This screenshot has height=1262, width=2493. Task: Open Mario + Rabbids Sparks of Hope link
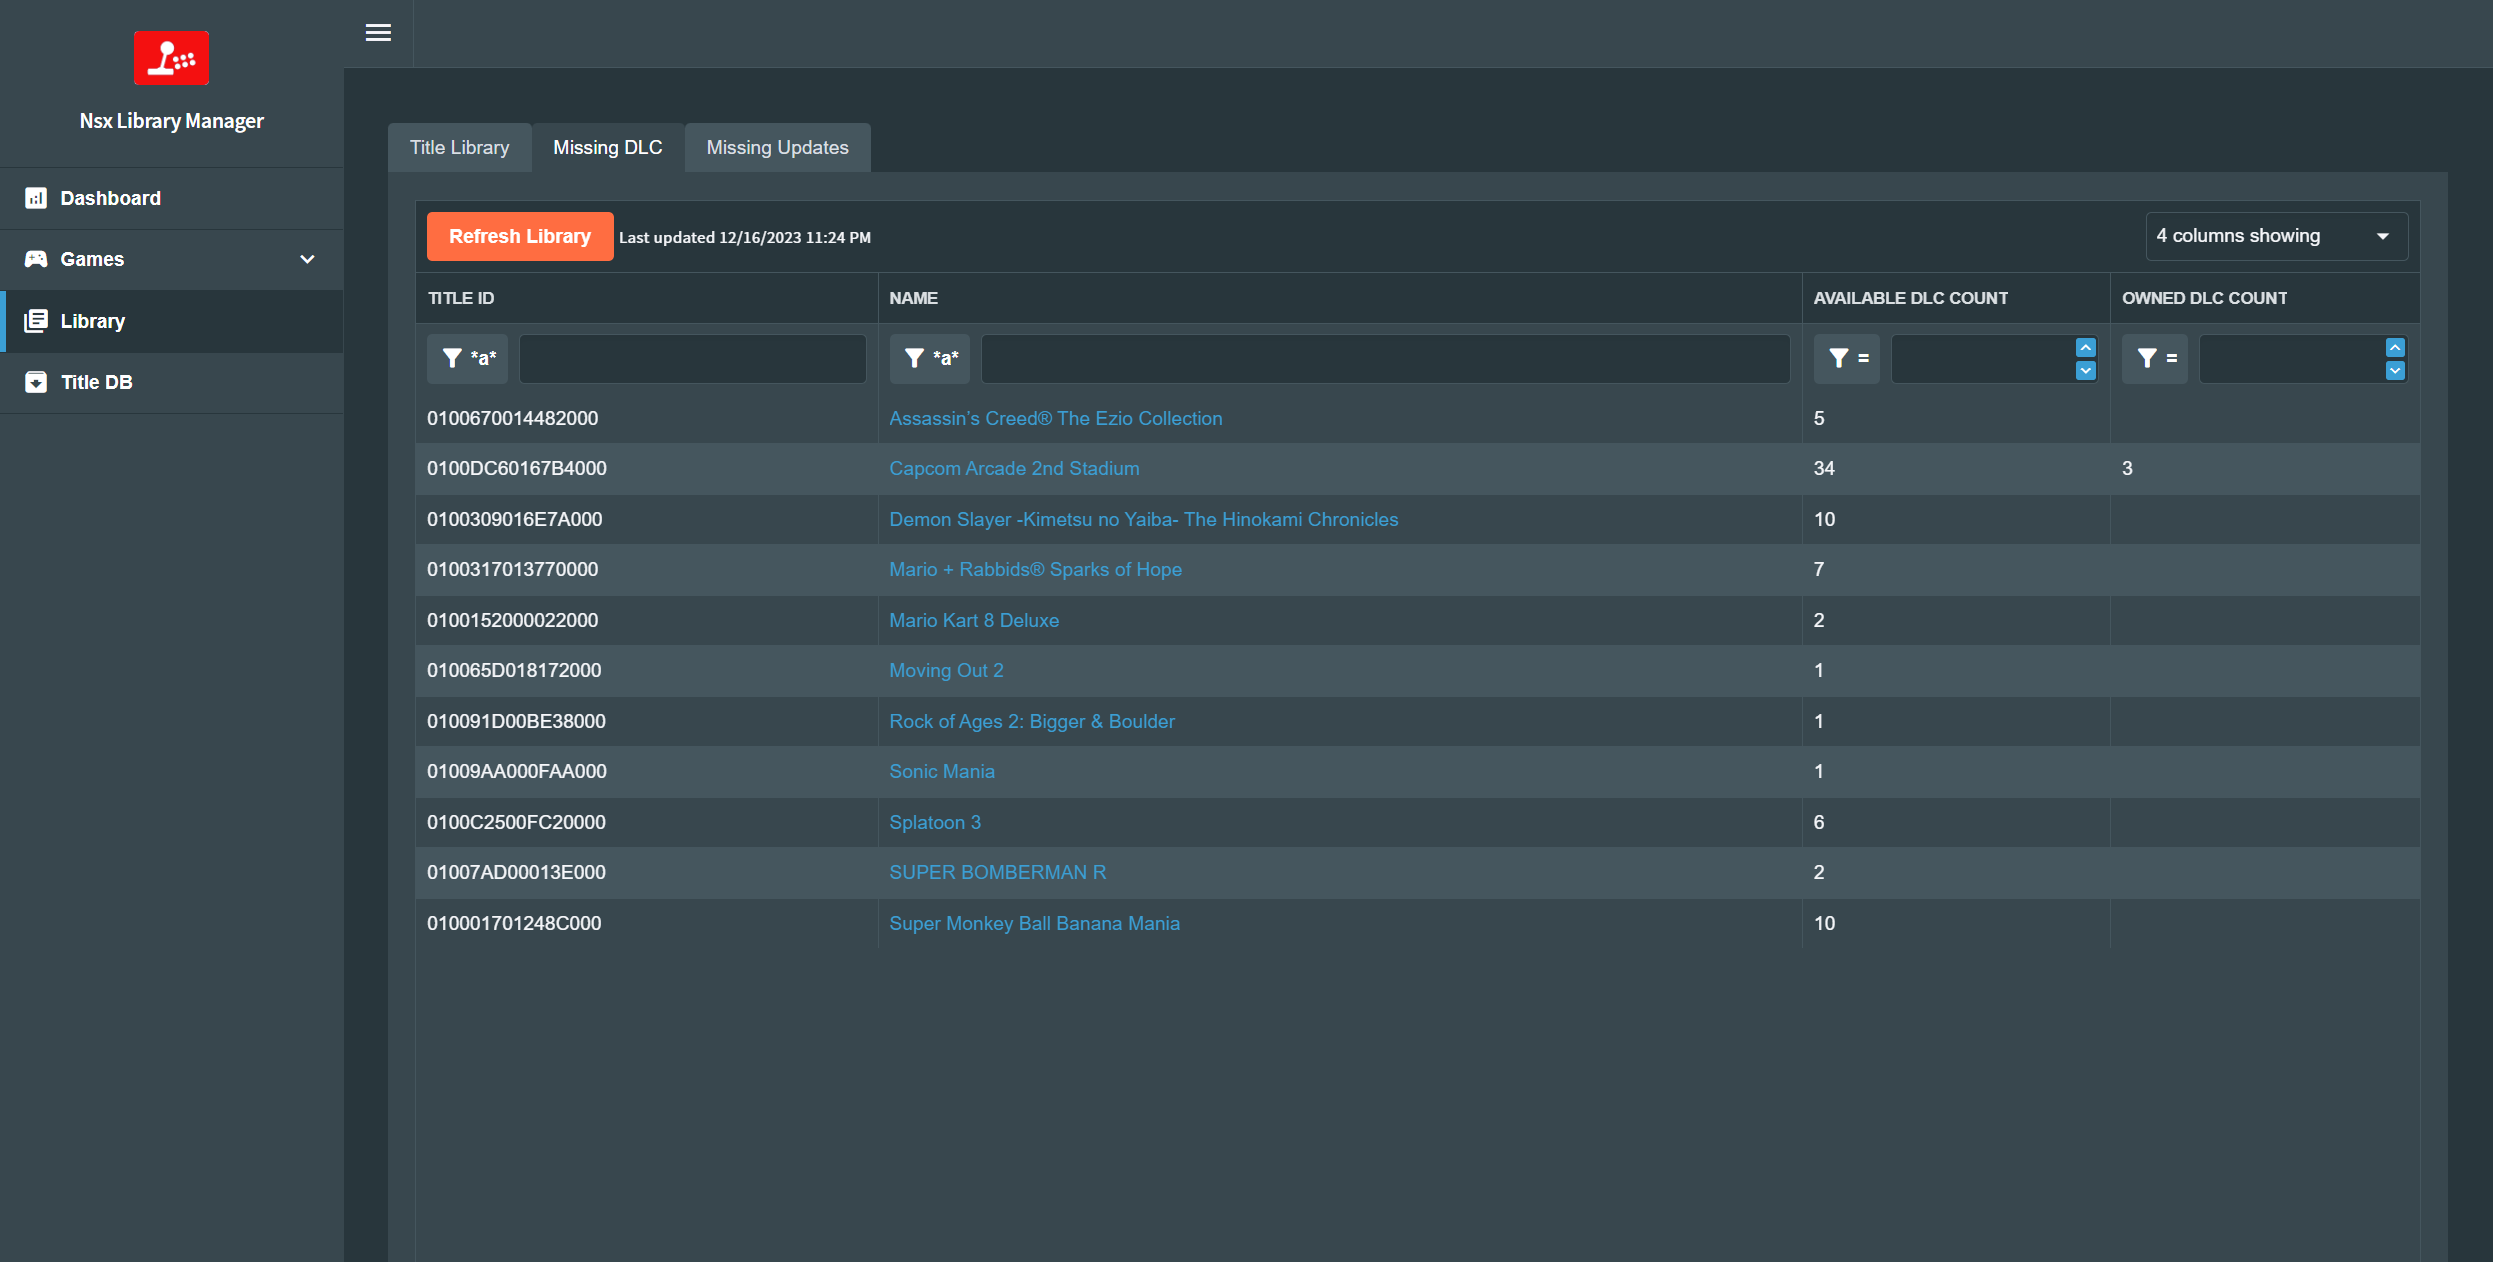tap(1036, 570)
